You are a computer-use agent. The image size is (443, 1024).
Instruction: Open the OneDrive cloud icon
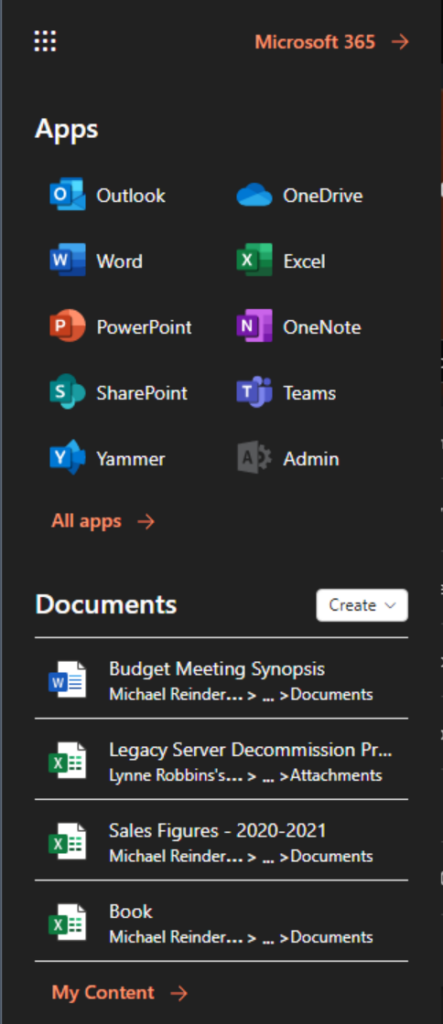tap(254, 195)
